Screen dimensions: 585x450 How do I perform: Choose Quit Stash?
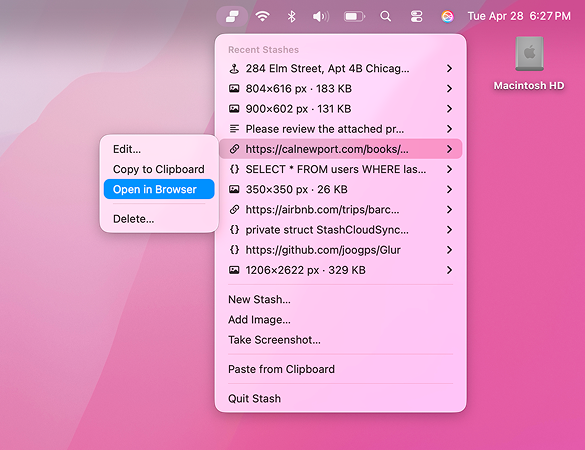(x=341, y=399)
